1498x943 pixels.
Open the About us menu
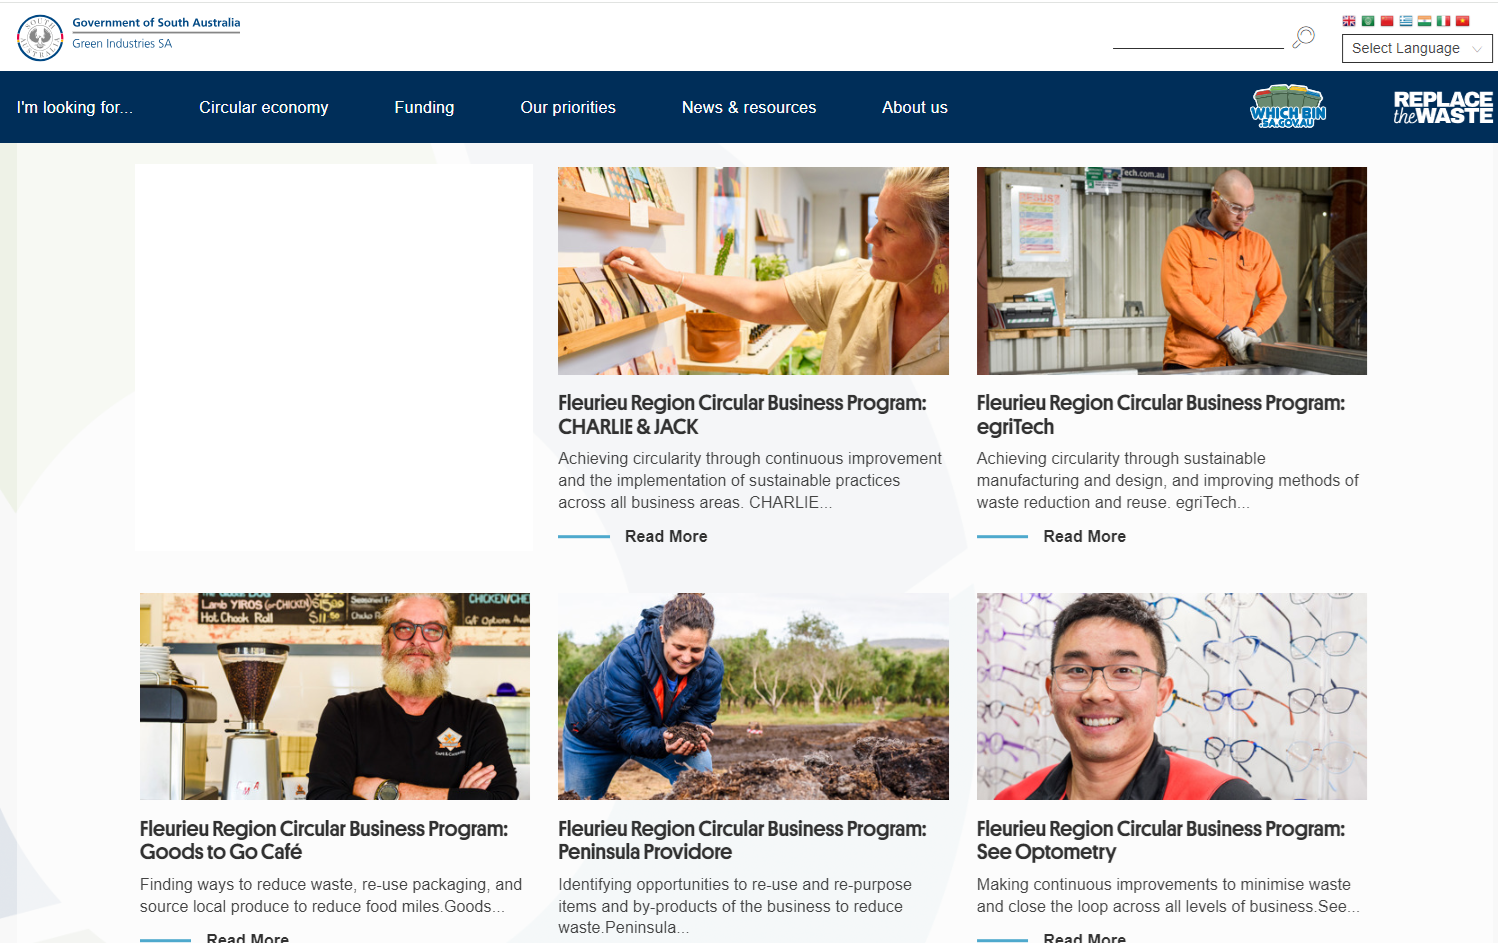[915, 107]
